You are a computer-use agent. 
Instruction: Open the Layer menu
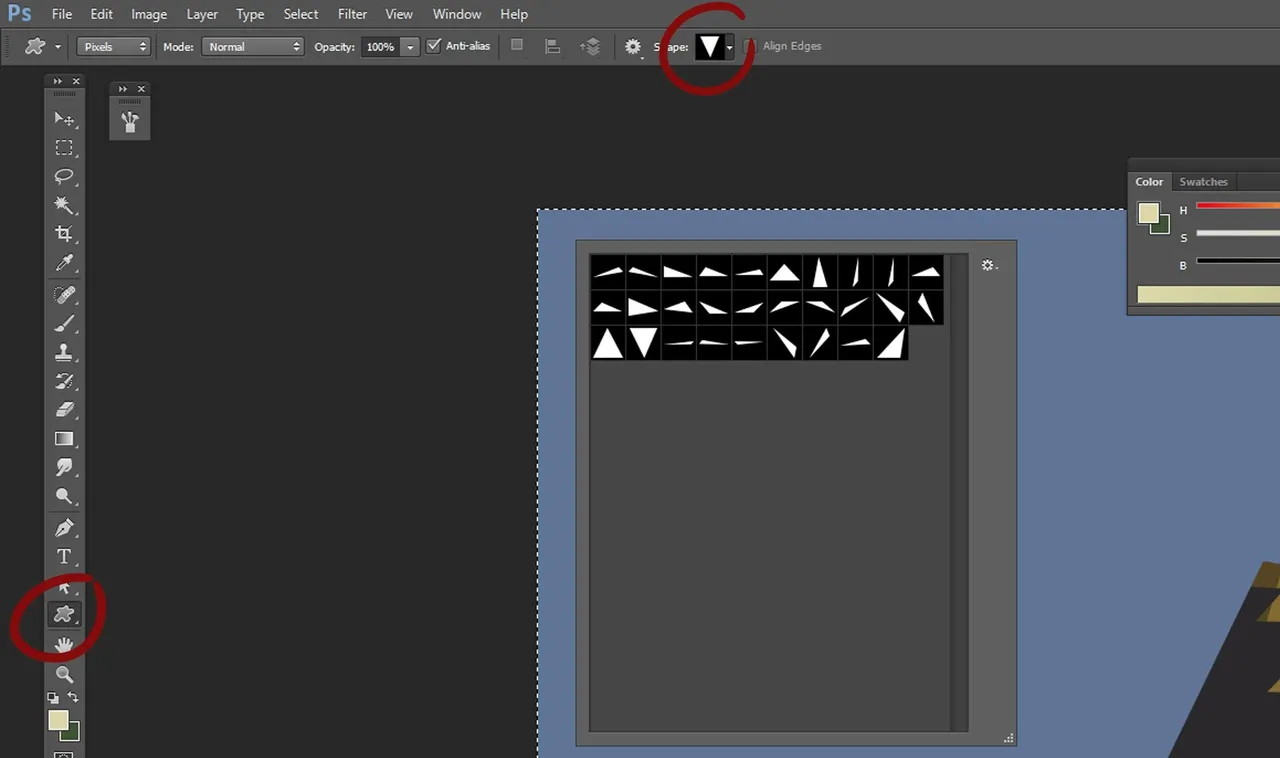click(x=202, y=15)
